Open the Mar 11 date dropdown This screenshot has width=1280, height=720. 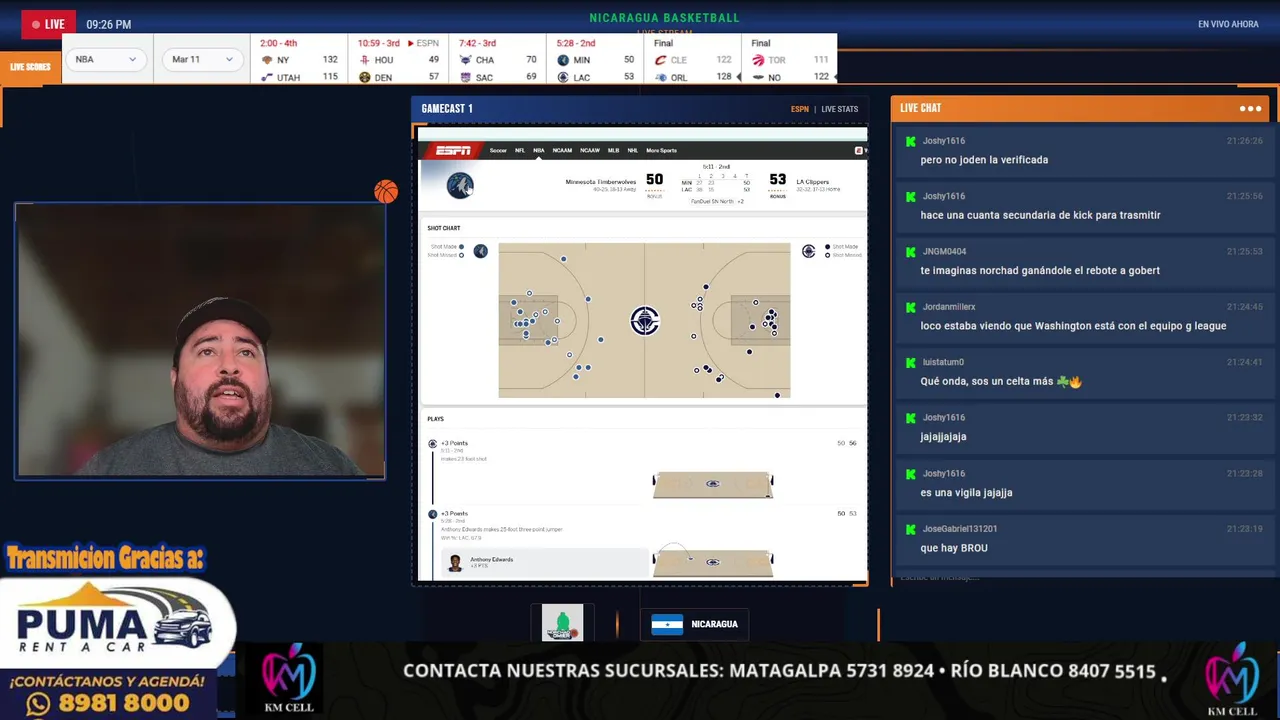[203, 59]
